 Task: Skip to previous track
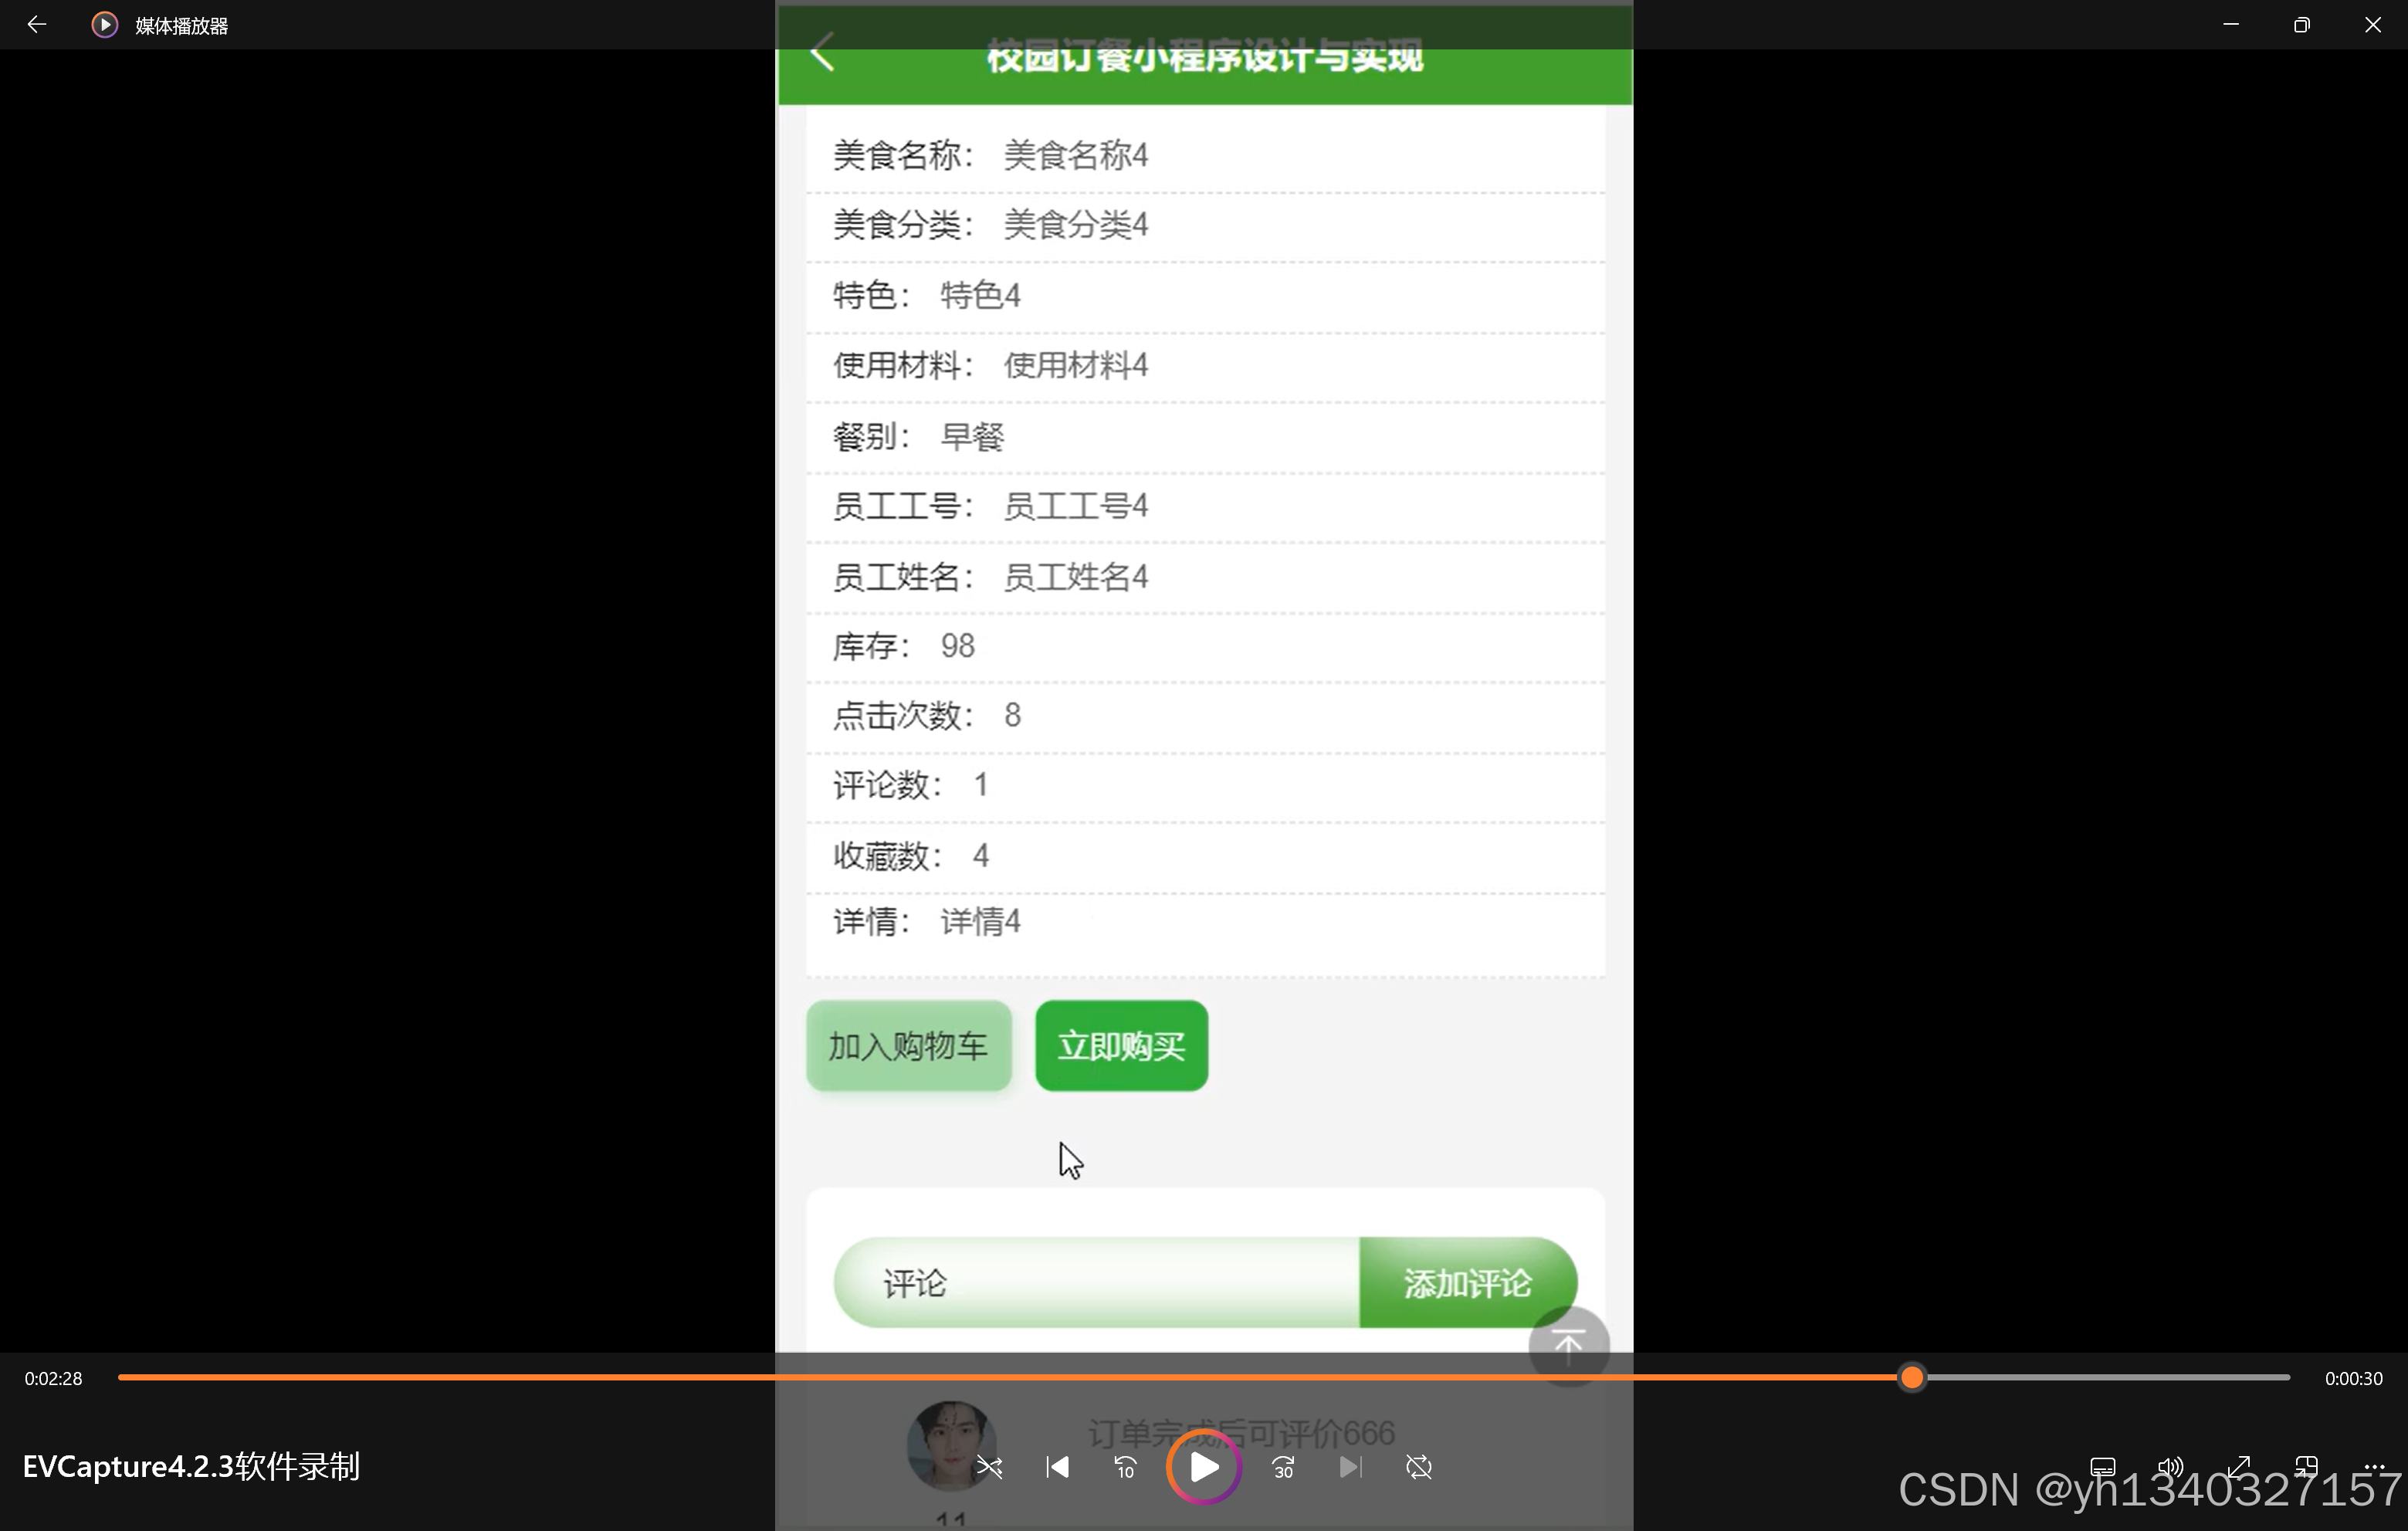[1058, 1467]
